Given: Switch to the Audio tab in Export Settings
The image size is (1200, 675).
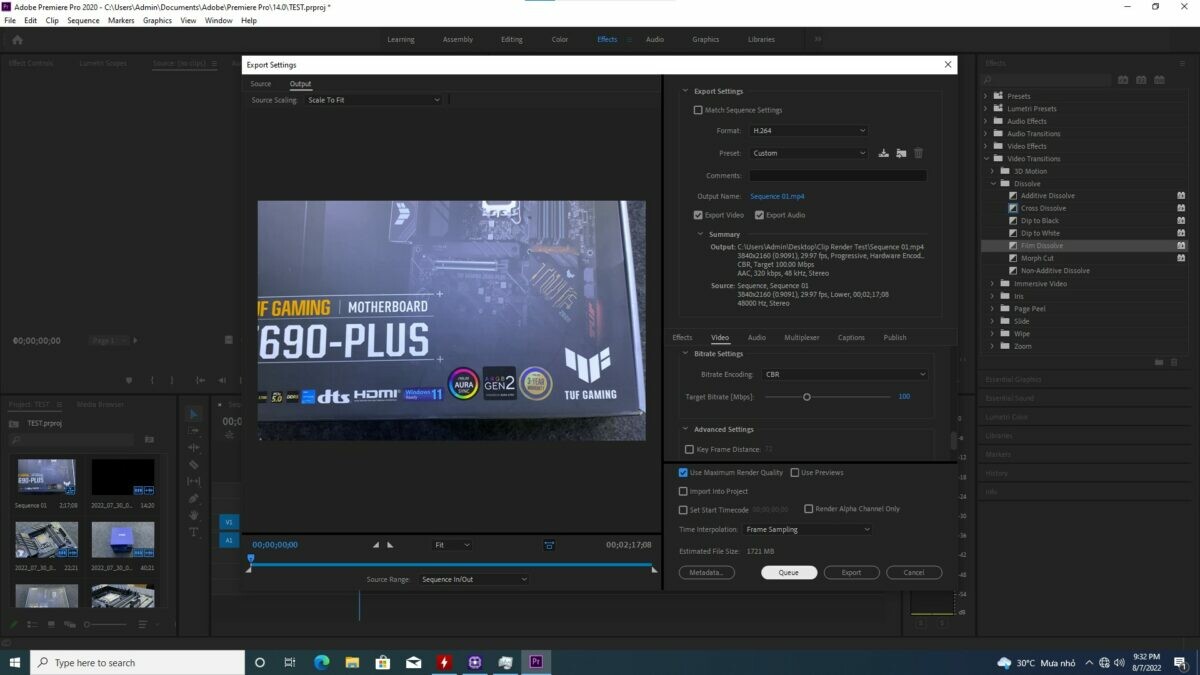Looking at the screenshot, I should coord(757,338).
